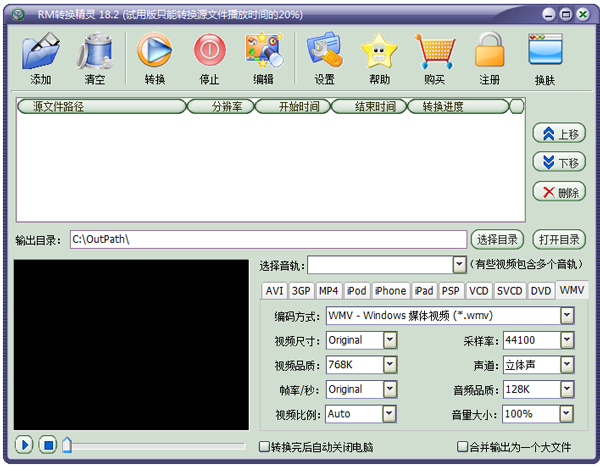Switch to the iPod tab
600x467 pixels.
(x=357, y=291)
